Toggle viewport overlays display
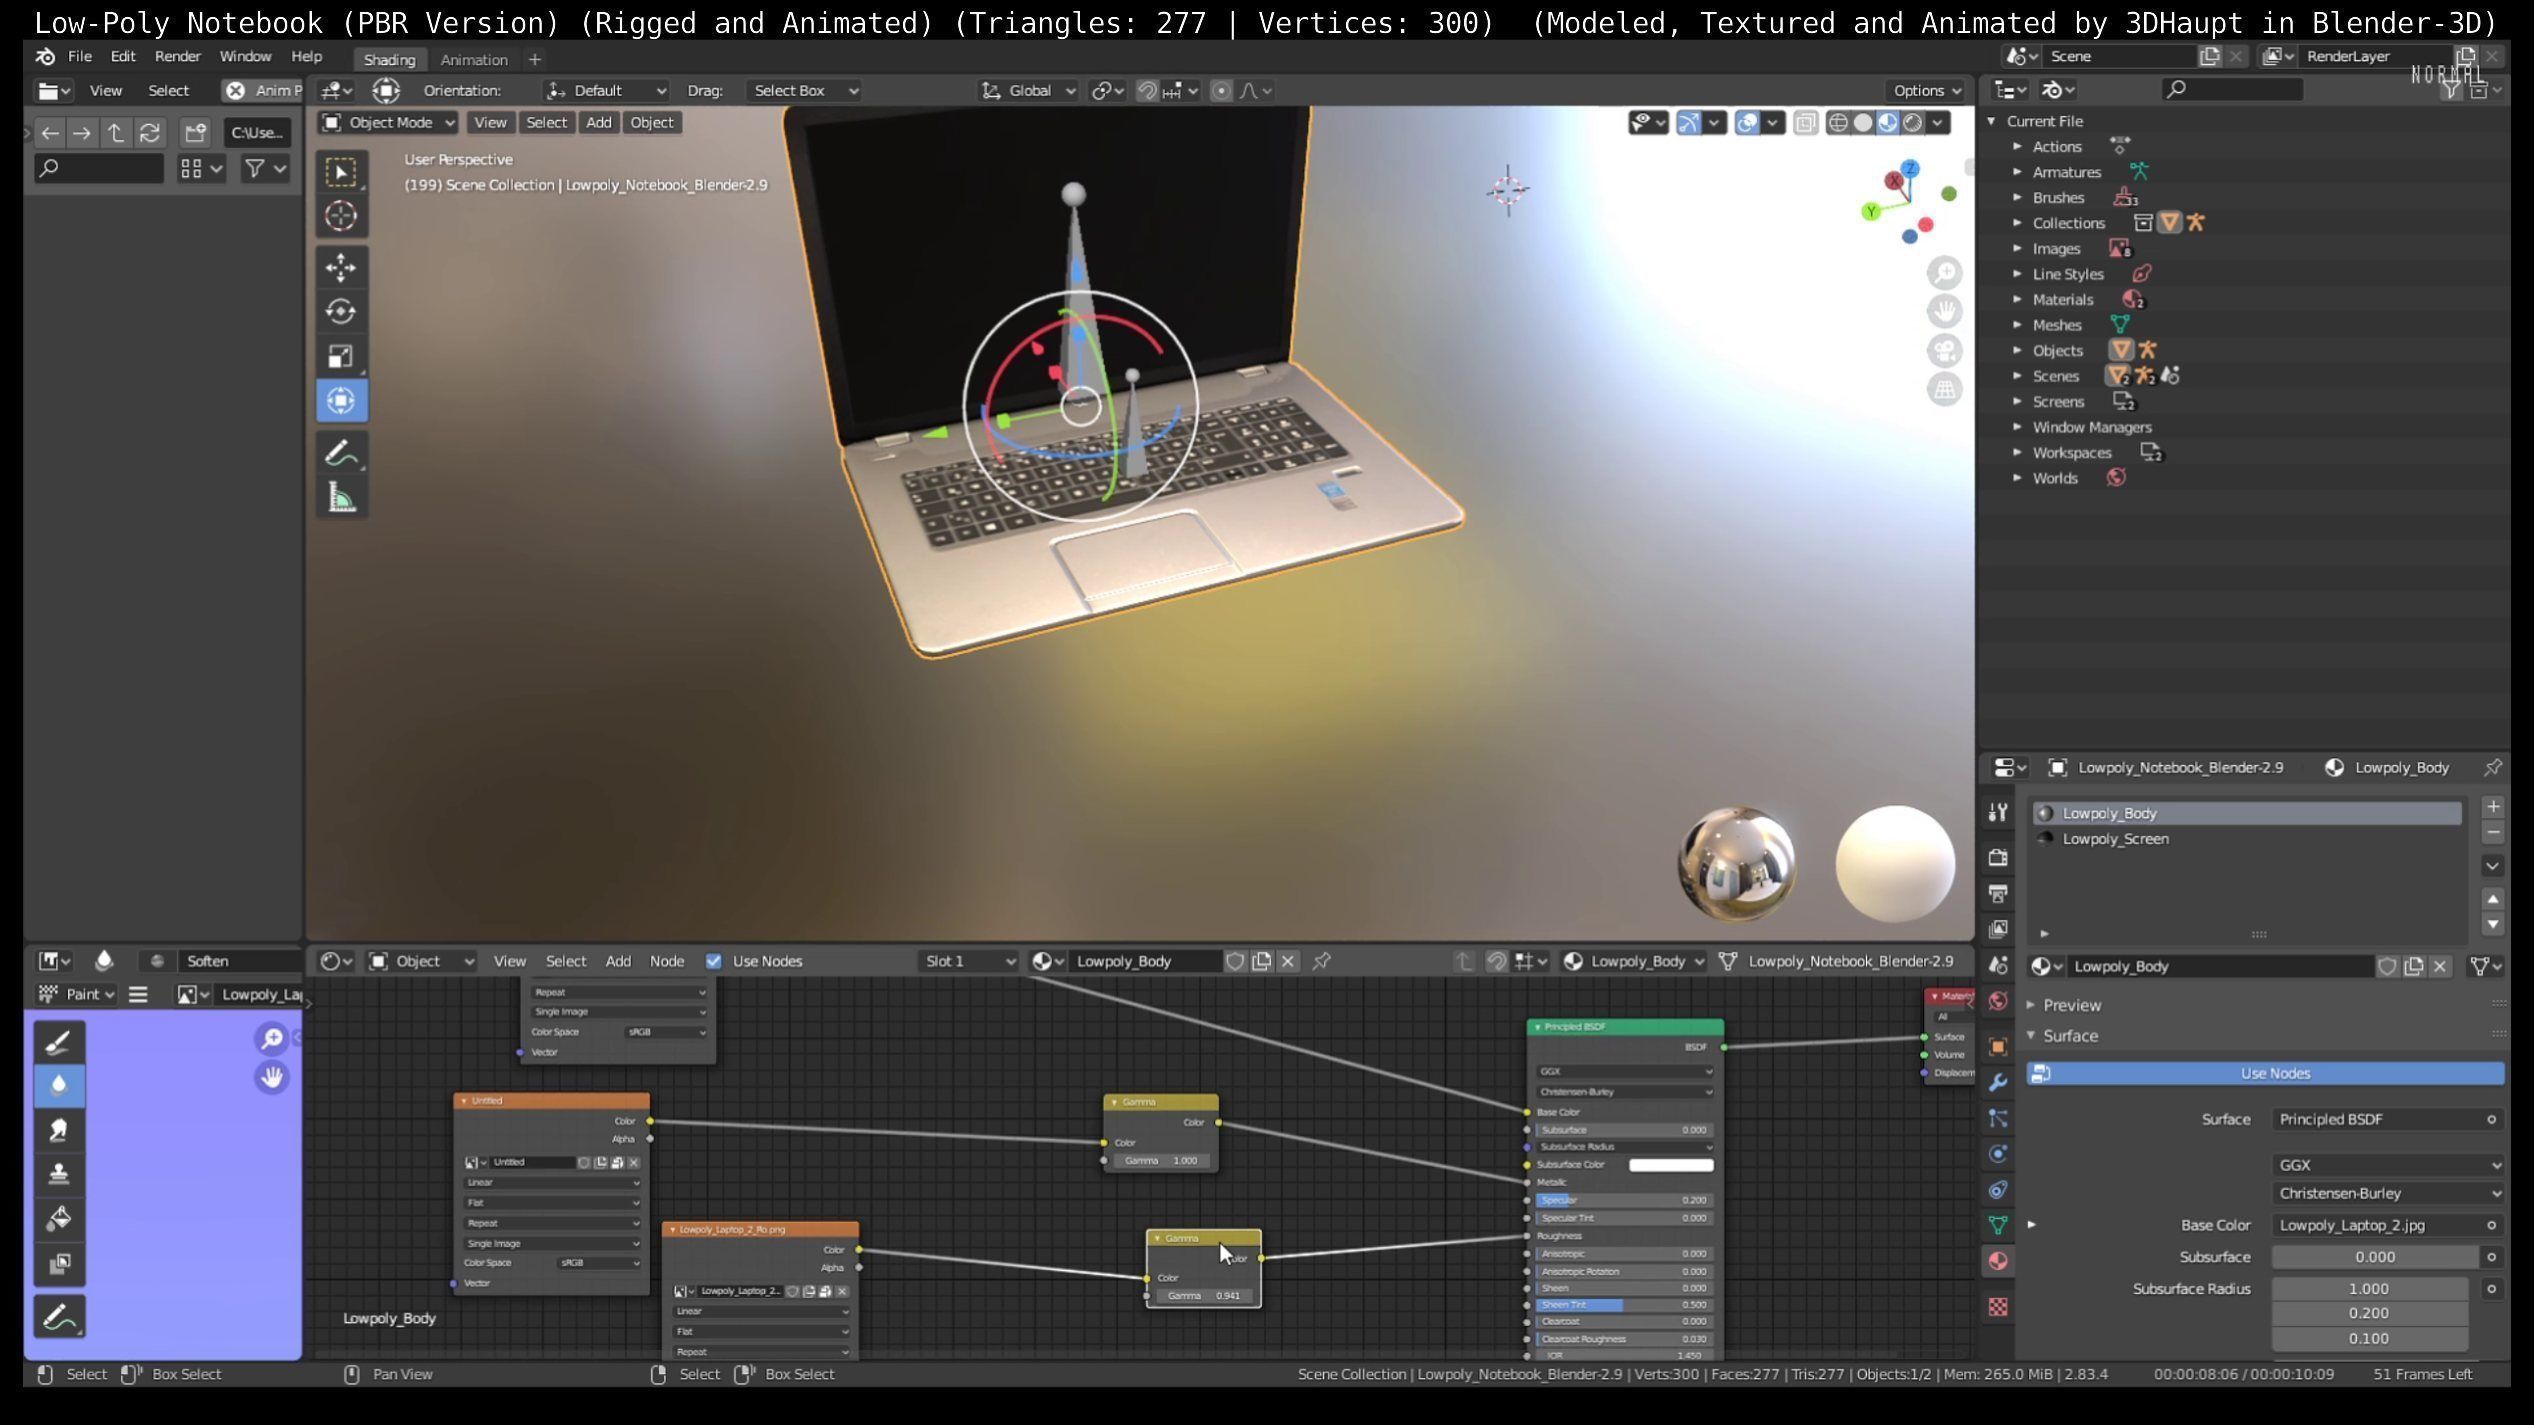This screenshot has width=2534, height=1425. (1747, 122)
